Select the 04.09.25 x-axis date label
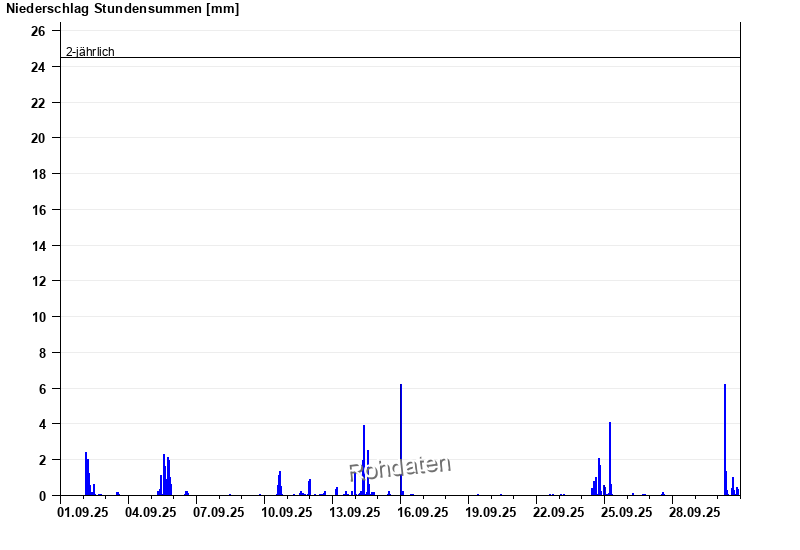 point(151,512)
